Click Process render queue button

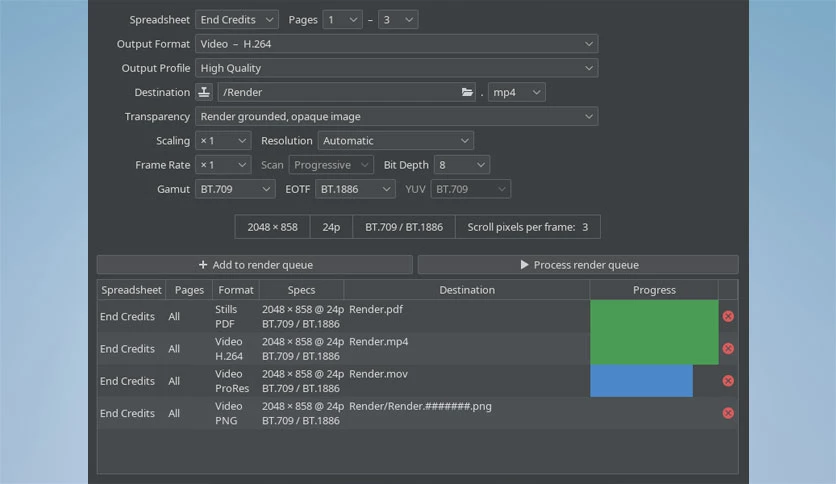click(578, 265)
